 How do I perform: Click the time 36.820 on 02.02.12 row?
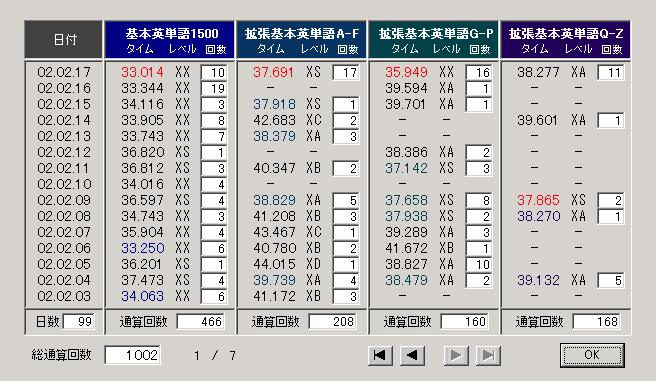142,152
